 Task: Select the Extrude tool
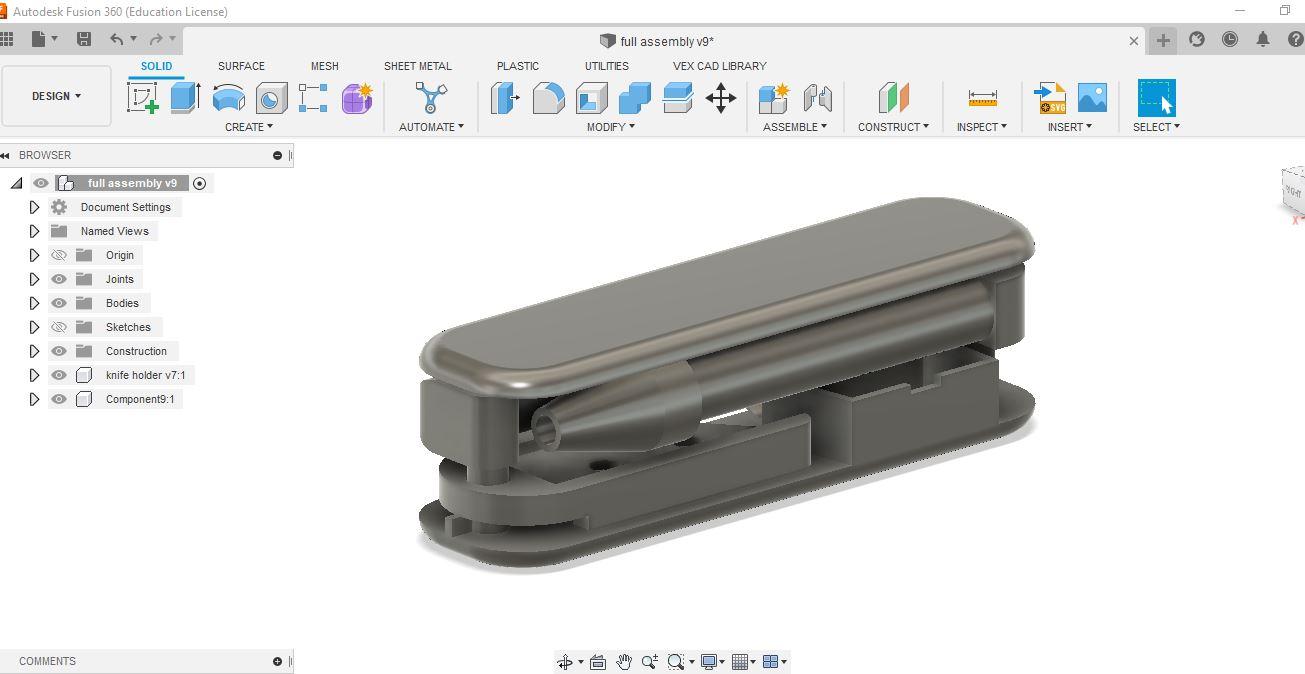point(185,98)
